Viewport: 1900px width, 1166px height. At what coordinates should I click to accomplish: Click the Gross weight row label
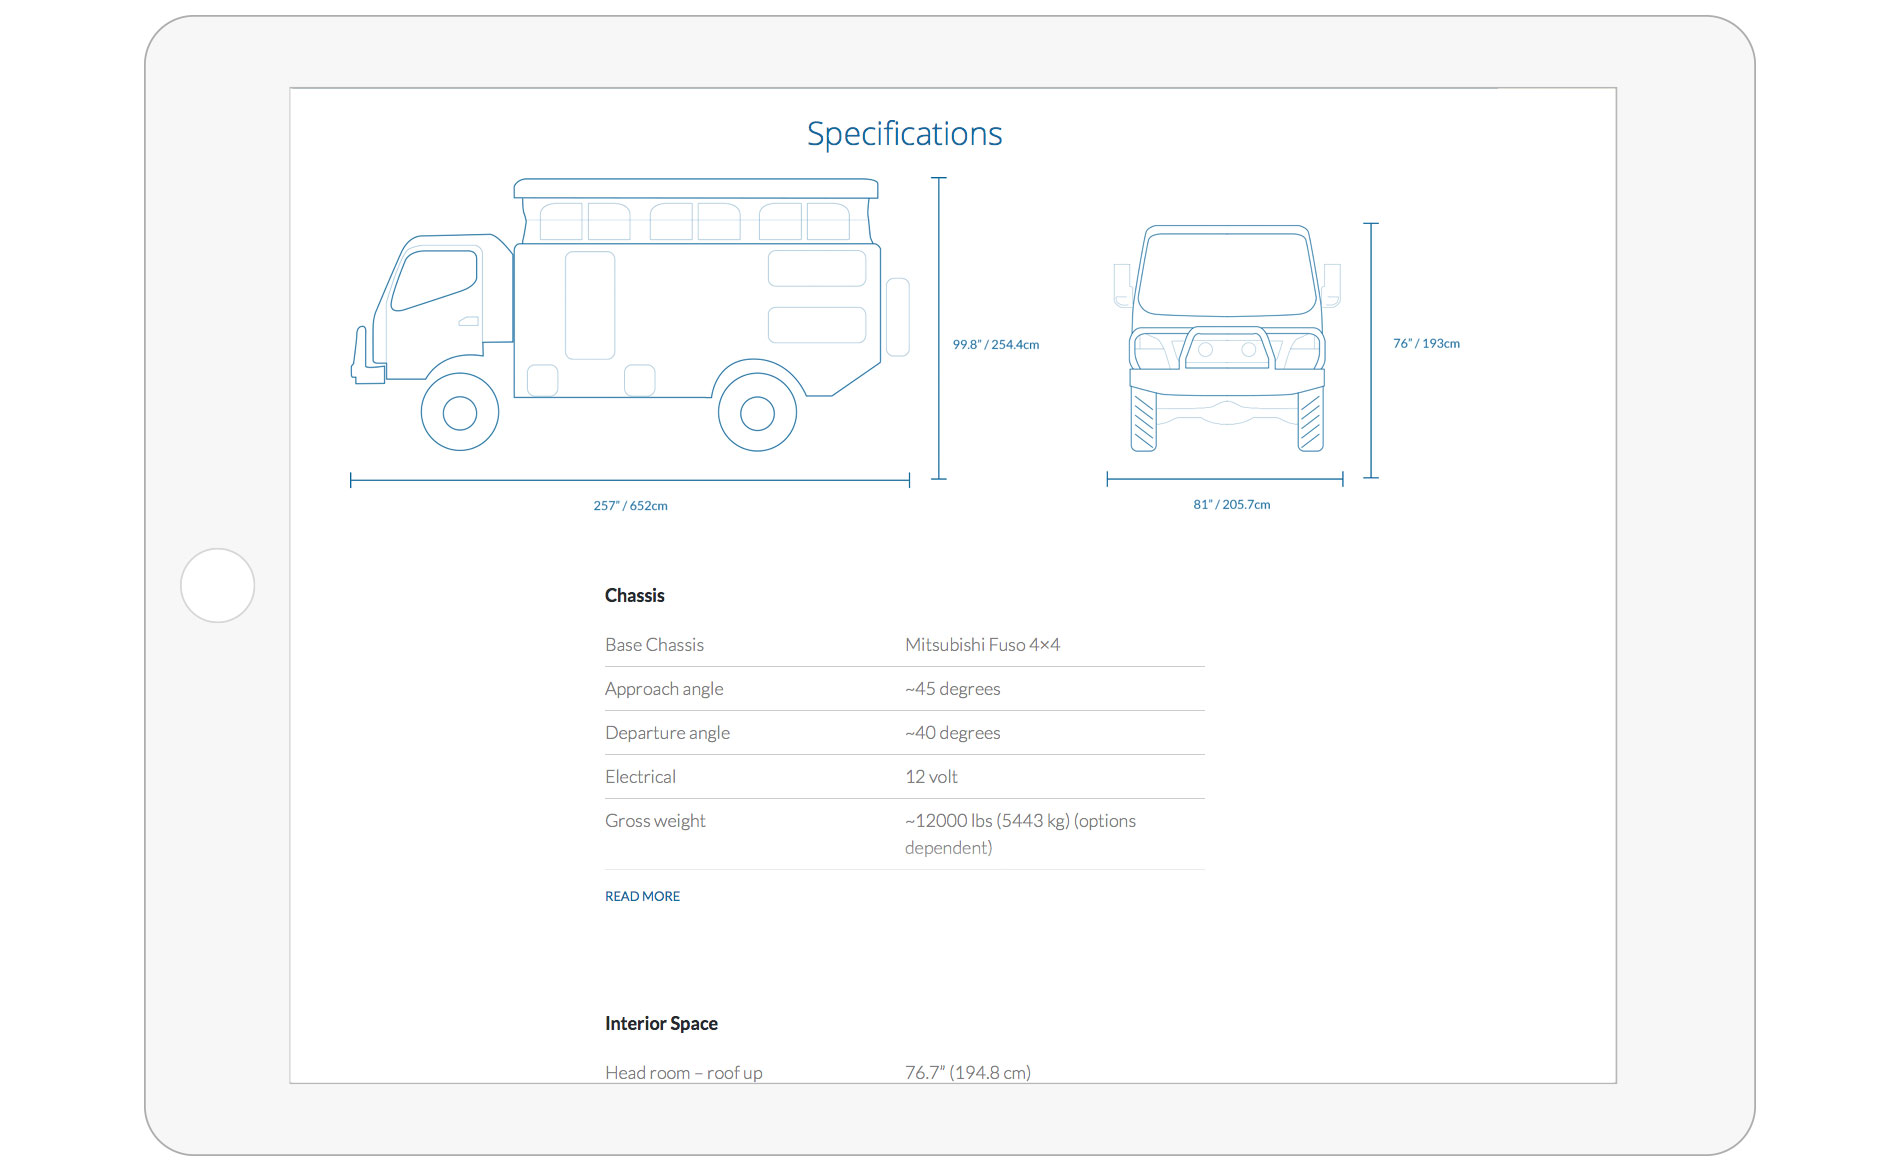tap(655, 821)
